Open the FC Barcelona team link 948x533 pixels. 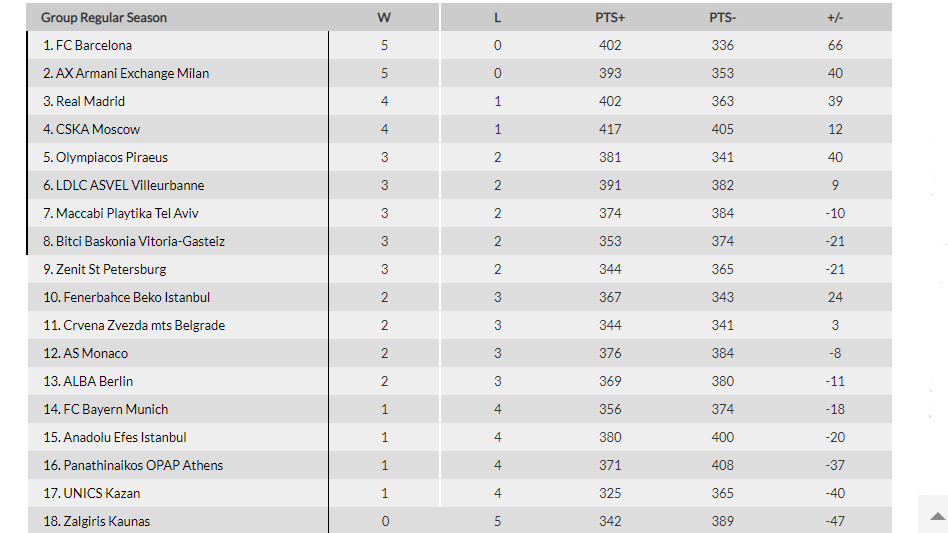[94, 45]
